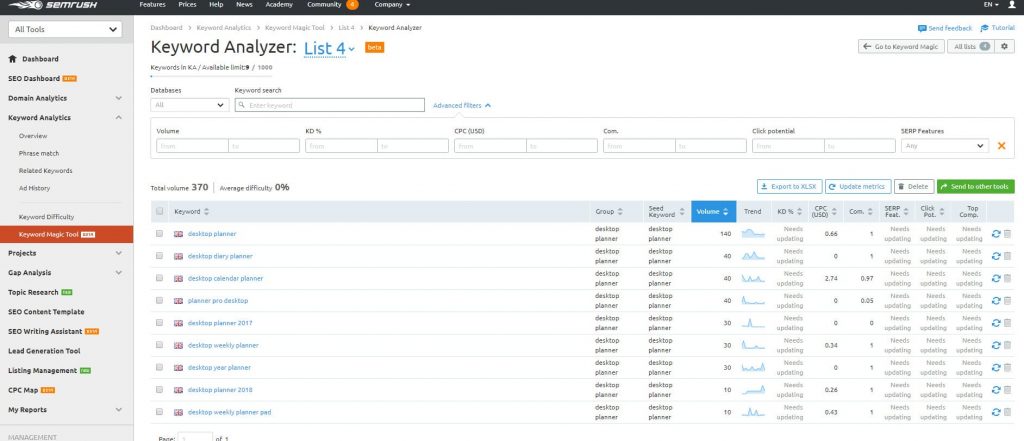Refresh metrics for desktop year planner
This screenshot has width=1024, height=441.
[x=996, y=367]
